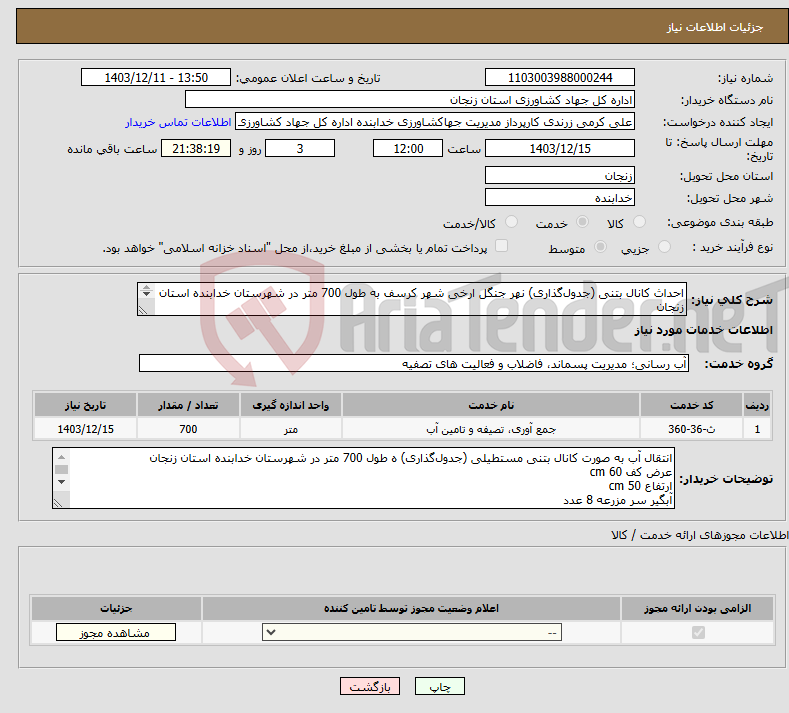
Task: Click the quantity cell 700
Action: (188, 429)
